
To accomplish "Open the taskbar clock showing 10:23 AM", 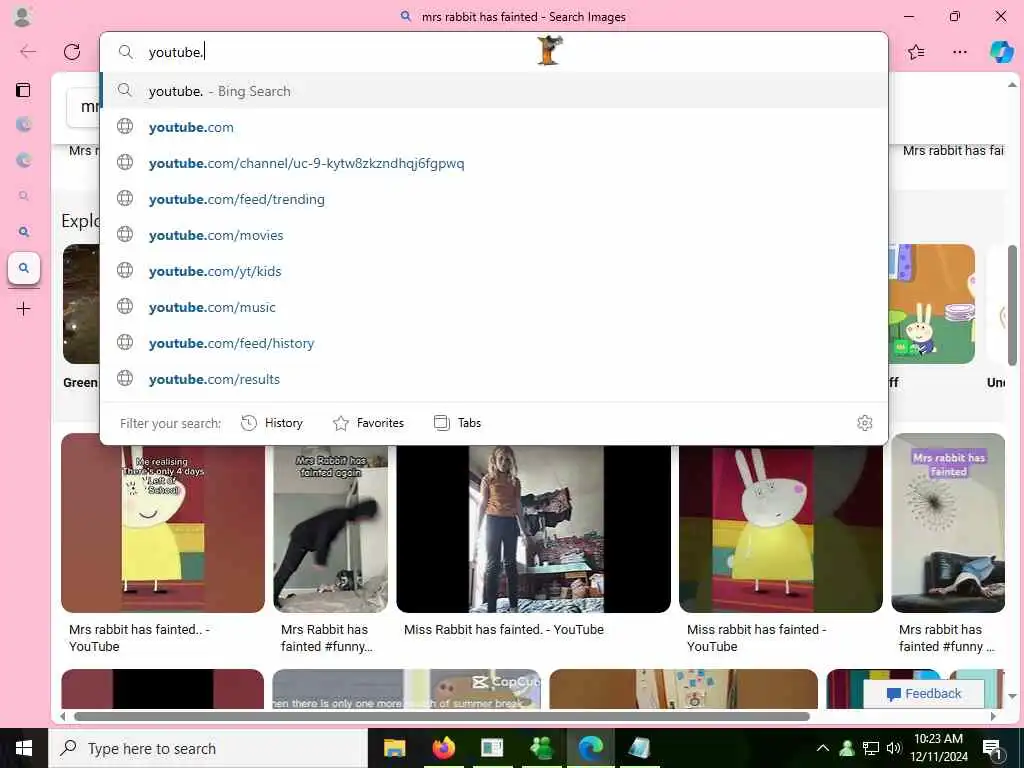I will (940, 748).
